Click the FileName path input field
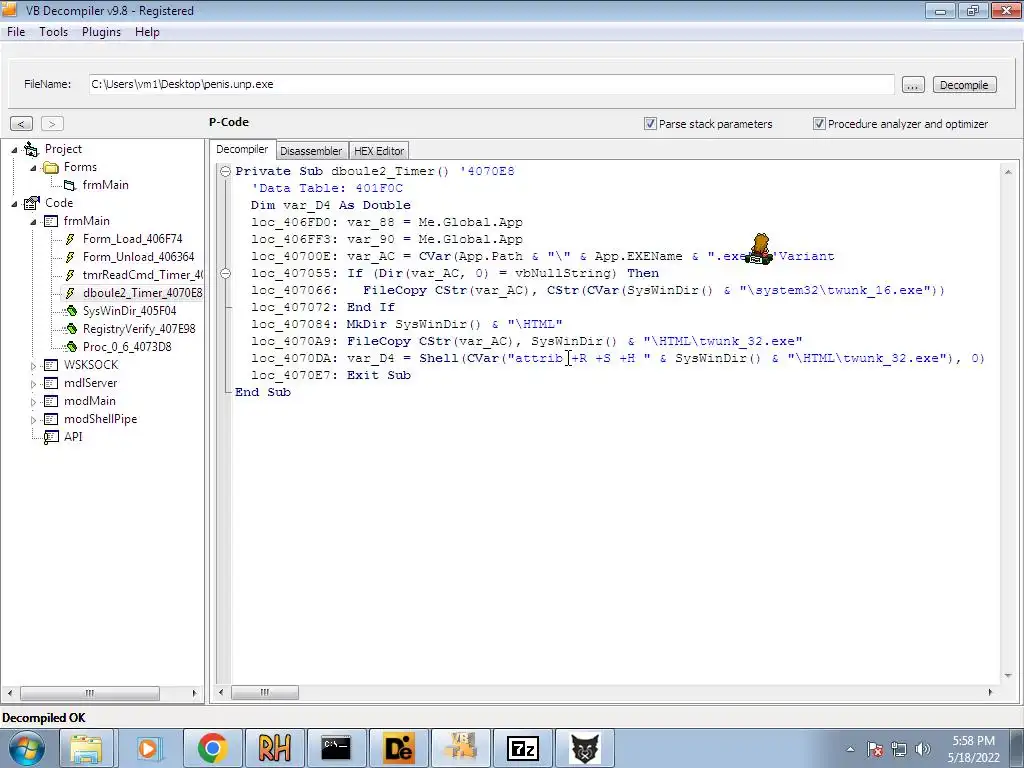This screenshot has width=1024, height=768. pos(491,84)
